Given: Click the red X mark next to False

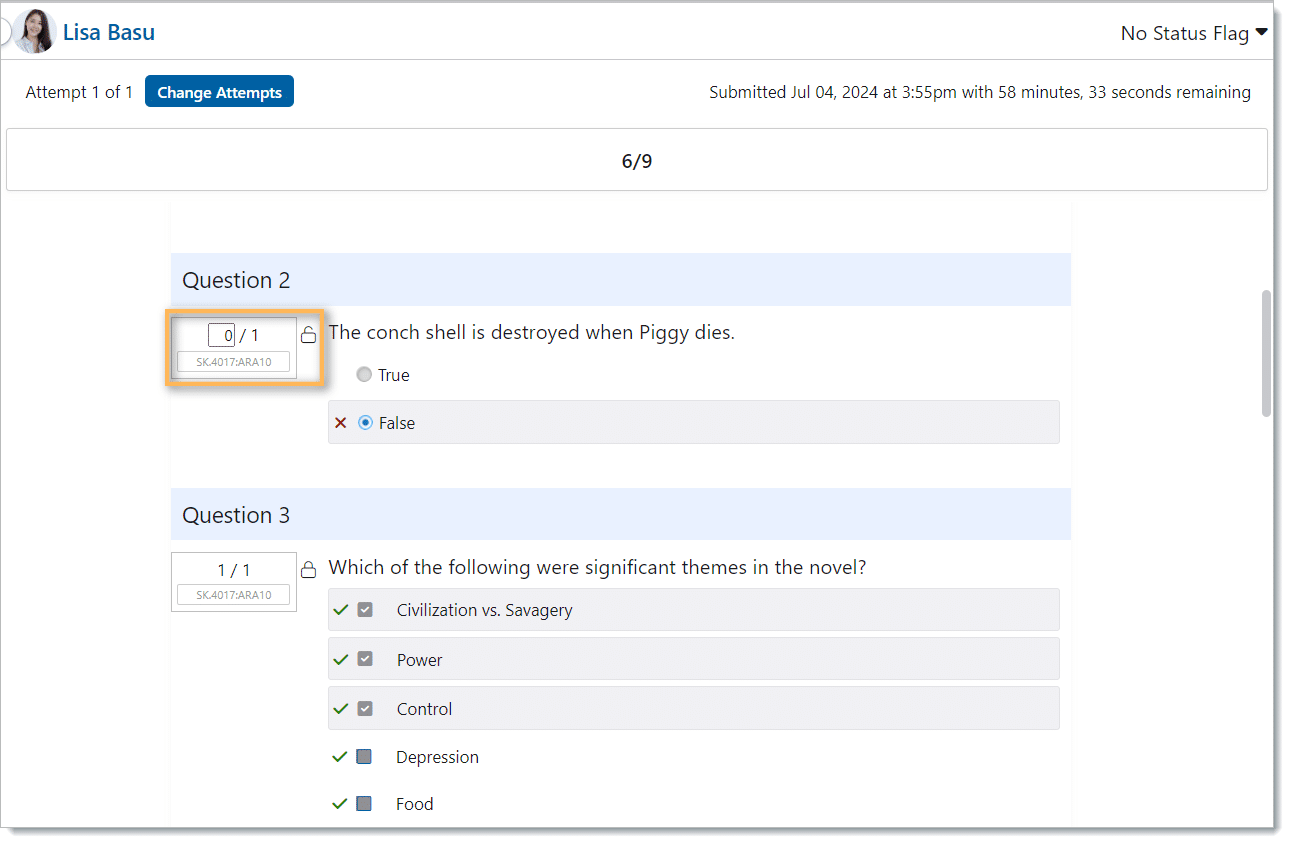Looking at the screenshot, I should point(340,423).
